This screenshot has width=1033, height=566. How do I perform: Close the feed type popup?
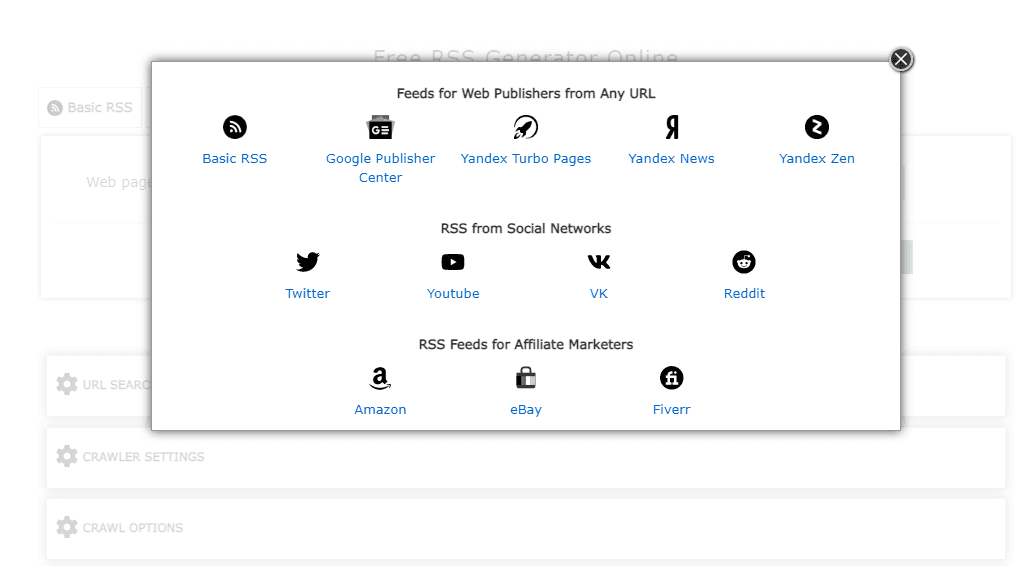tap(901, 59)
